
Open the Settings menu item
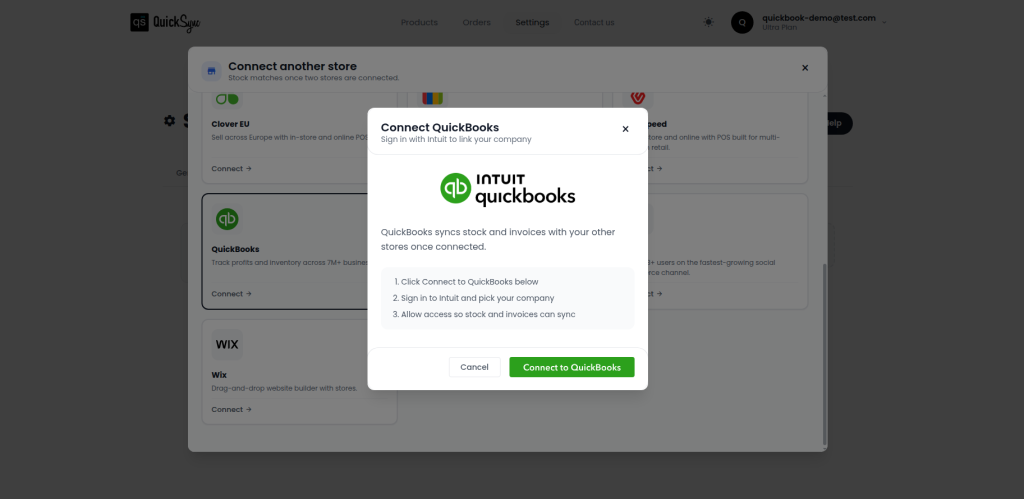[x=532, y=22]
